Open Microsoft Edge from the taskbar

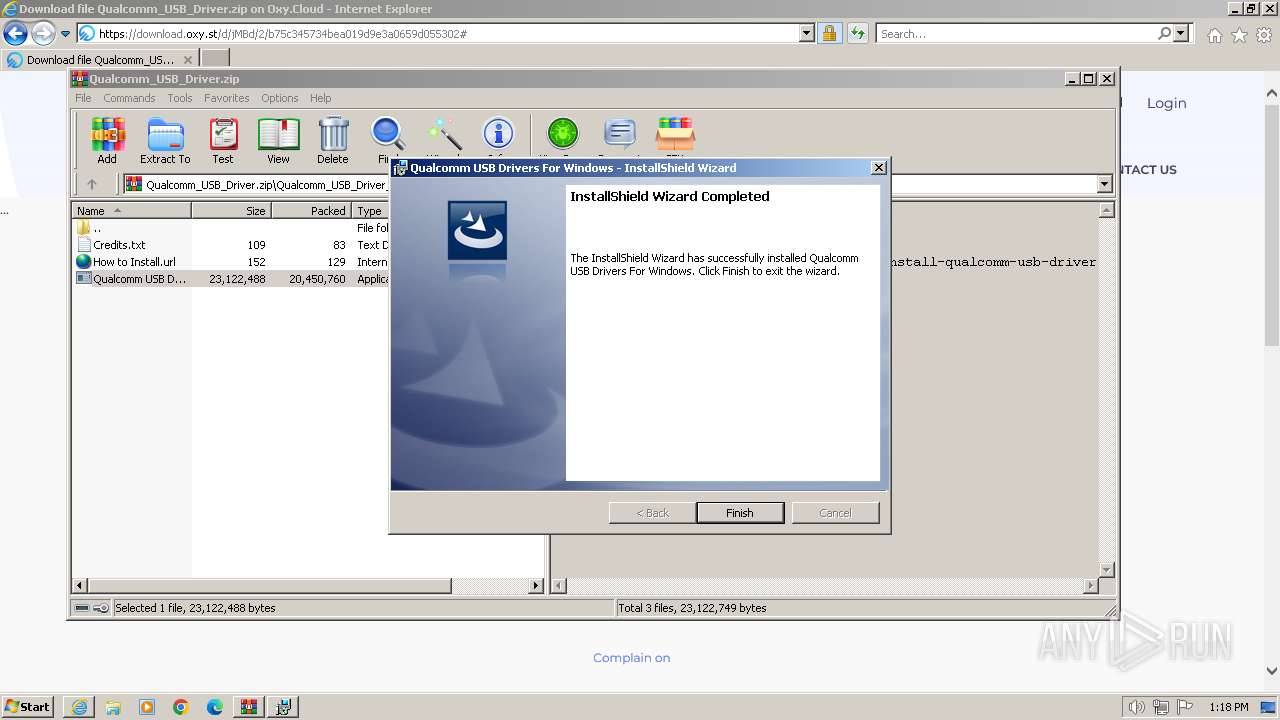click(x=215, y=707)
